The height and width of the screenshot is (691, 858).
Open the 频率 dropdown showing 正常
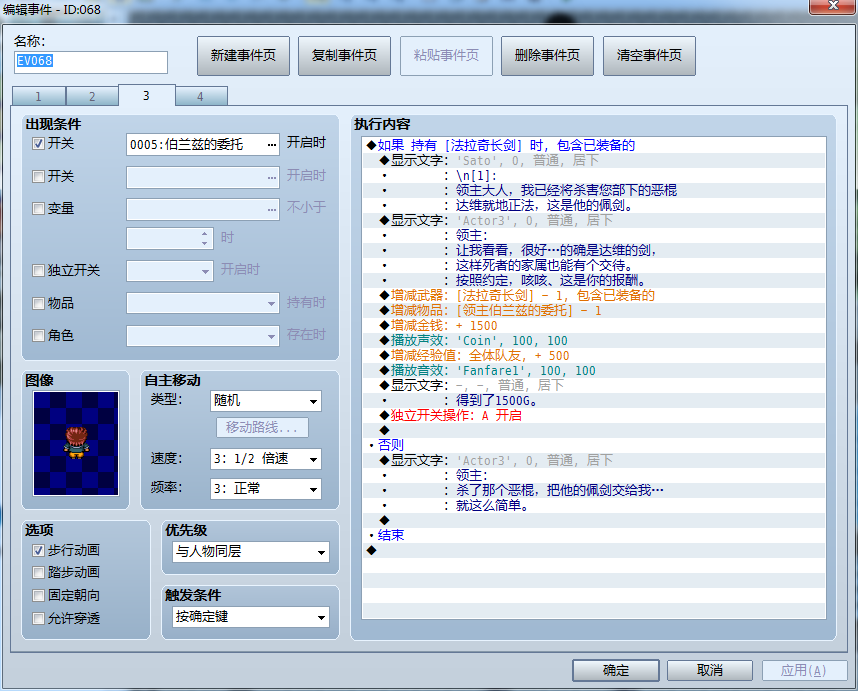(x=266, y=489)
